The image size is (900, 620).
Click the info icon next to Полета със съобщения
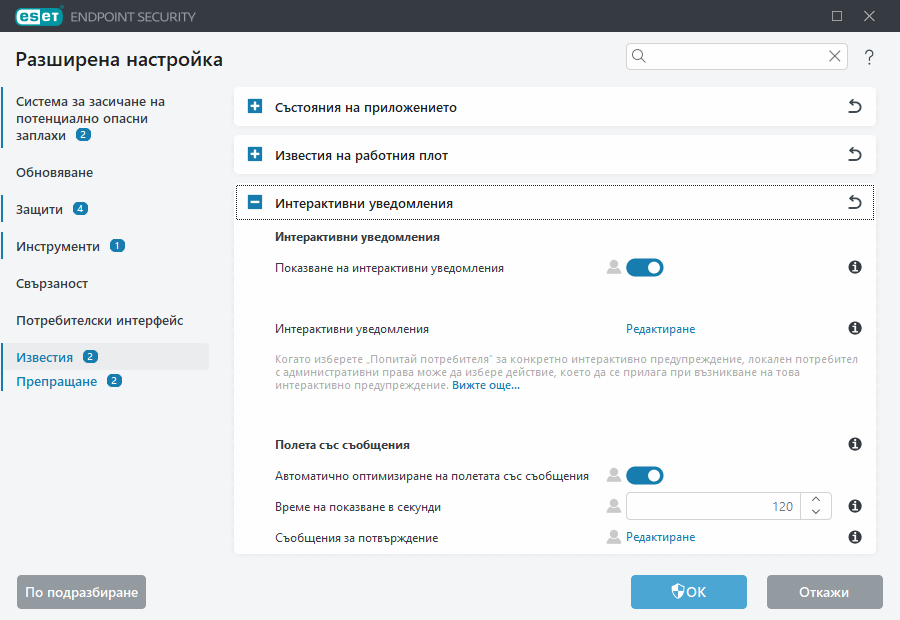click(855, 444)
